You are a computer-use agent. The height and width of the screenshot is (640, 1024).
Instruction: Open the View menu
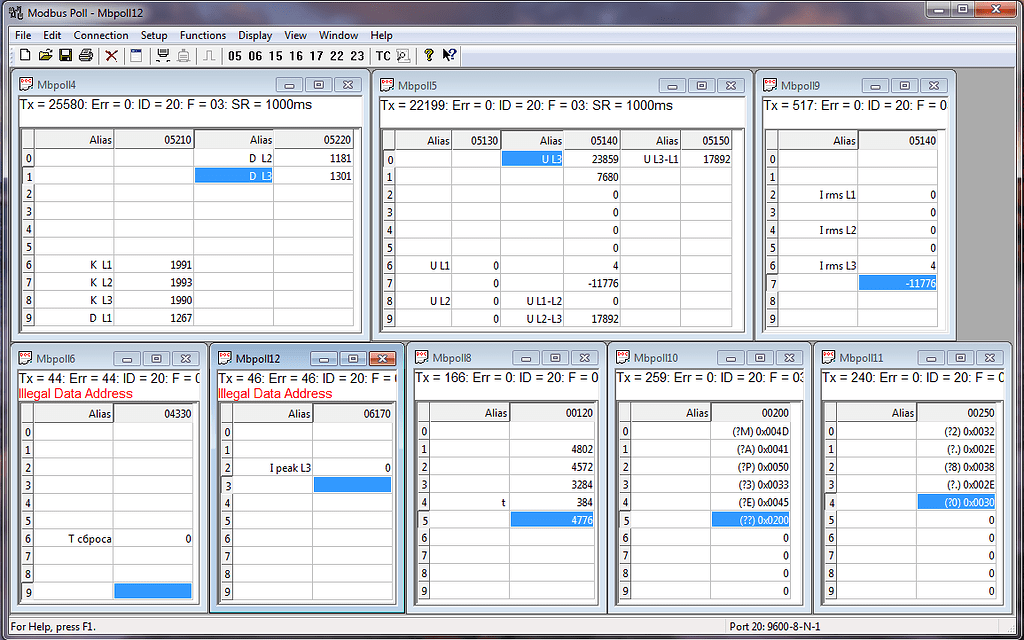(295, 35)
